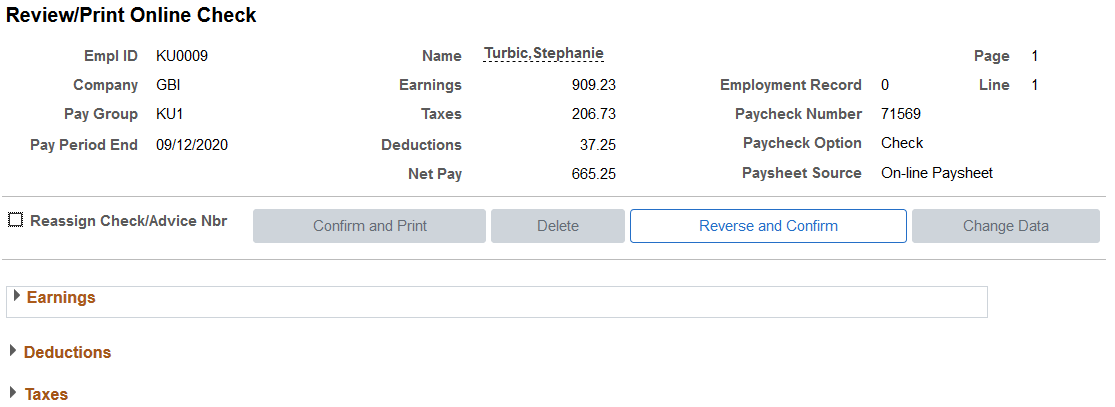Click the Empl ID value KU0009
The width and height of the screenshot is (1115, 407).
[x=182, y=56]
